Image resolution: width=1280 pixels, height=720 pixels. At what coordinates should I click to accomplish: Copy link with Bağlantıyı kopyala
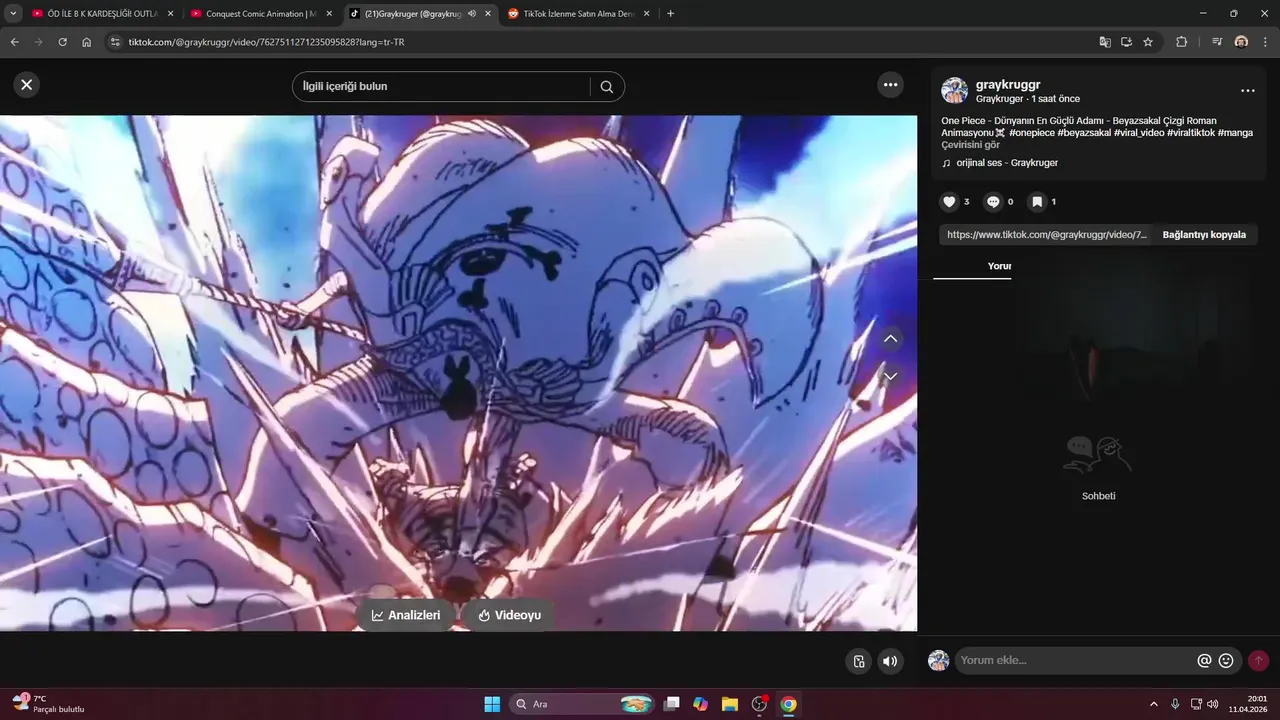coord(1204,235)
